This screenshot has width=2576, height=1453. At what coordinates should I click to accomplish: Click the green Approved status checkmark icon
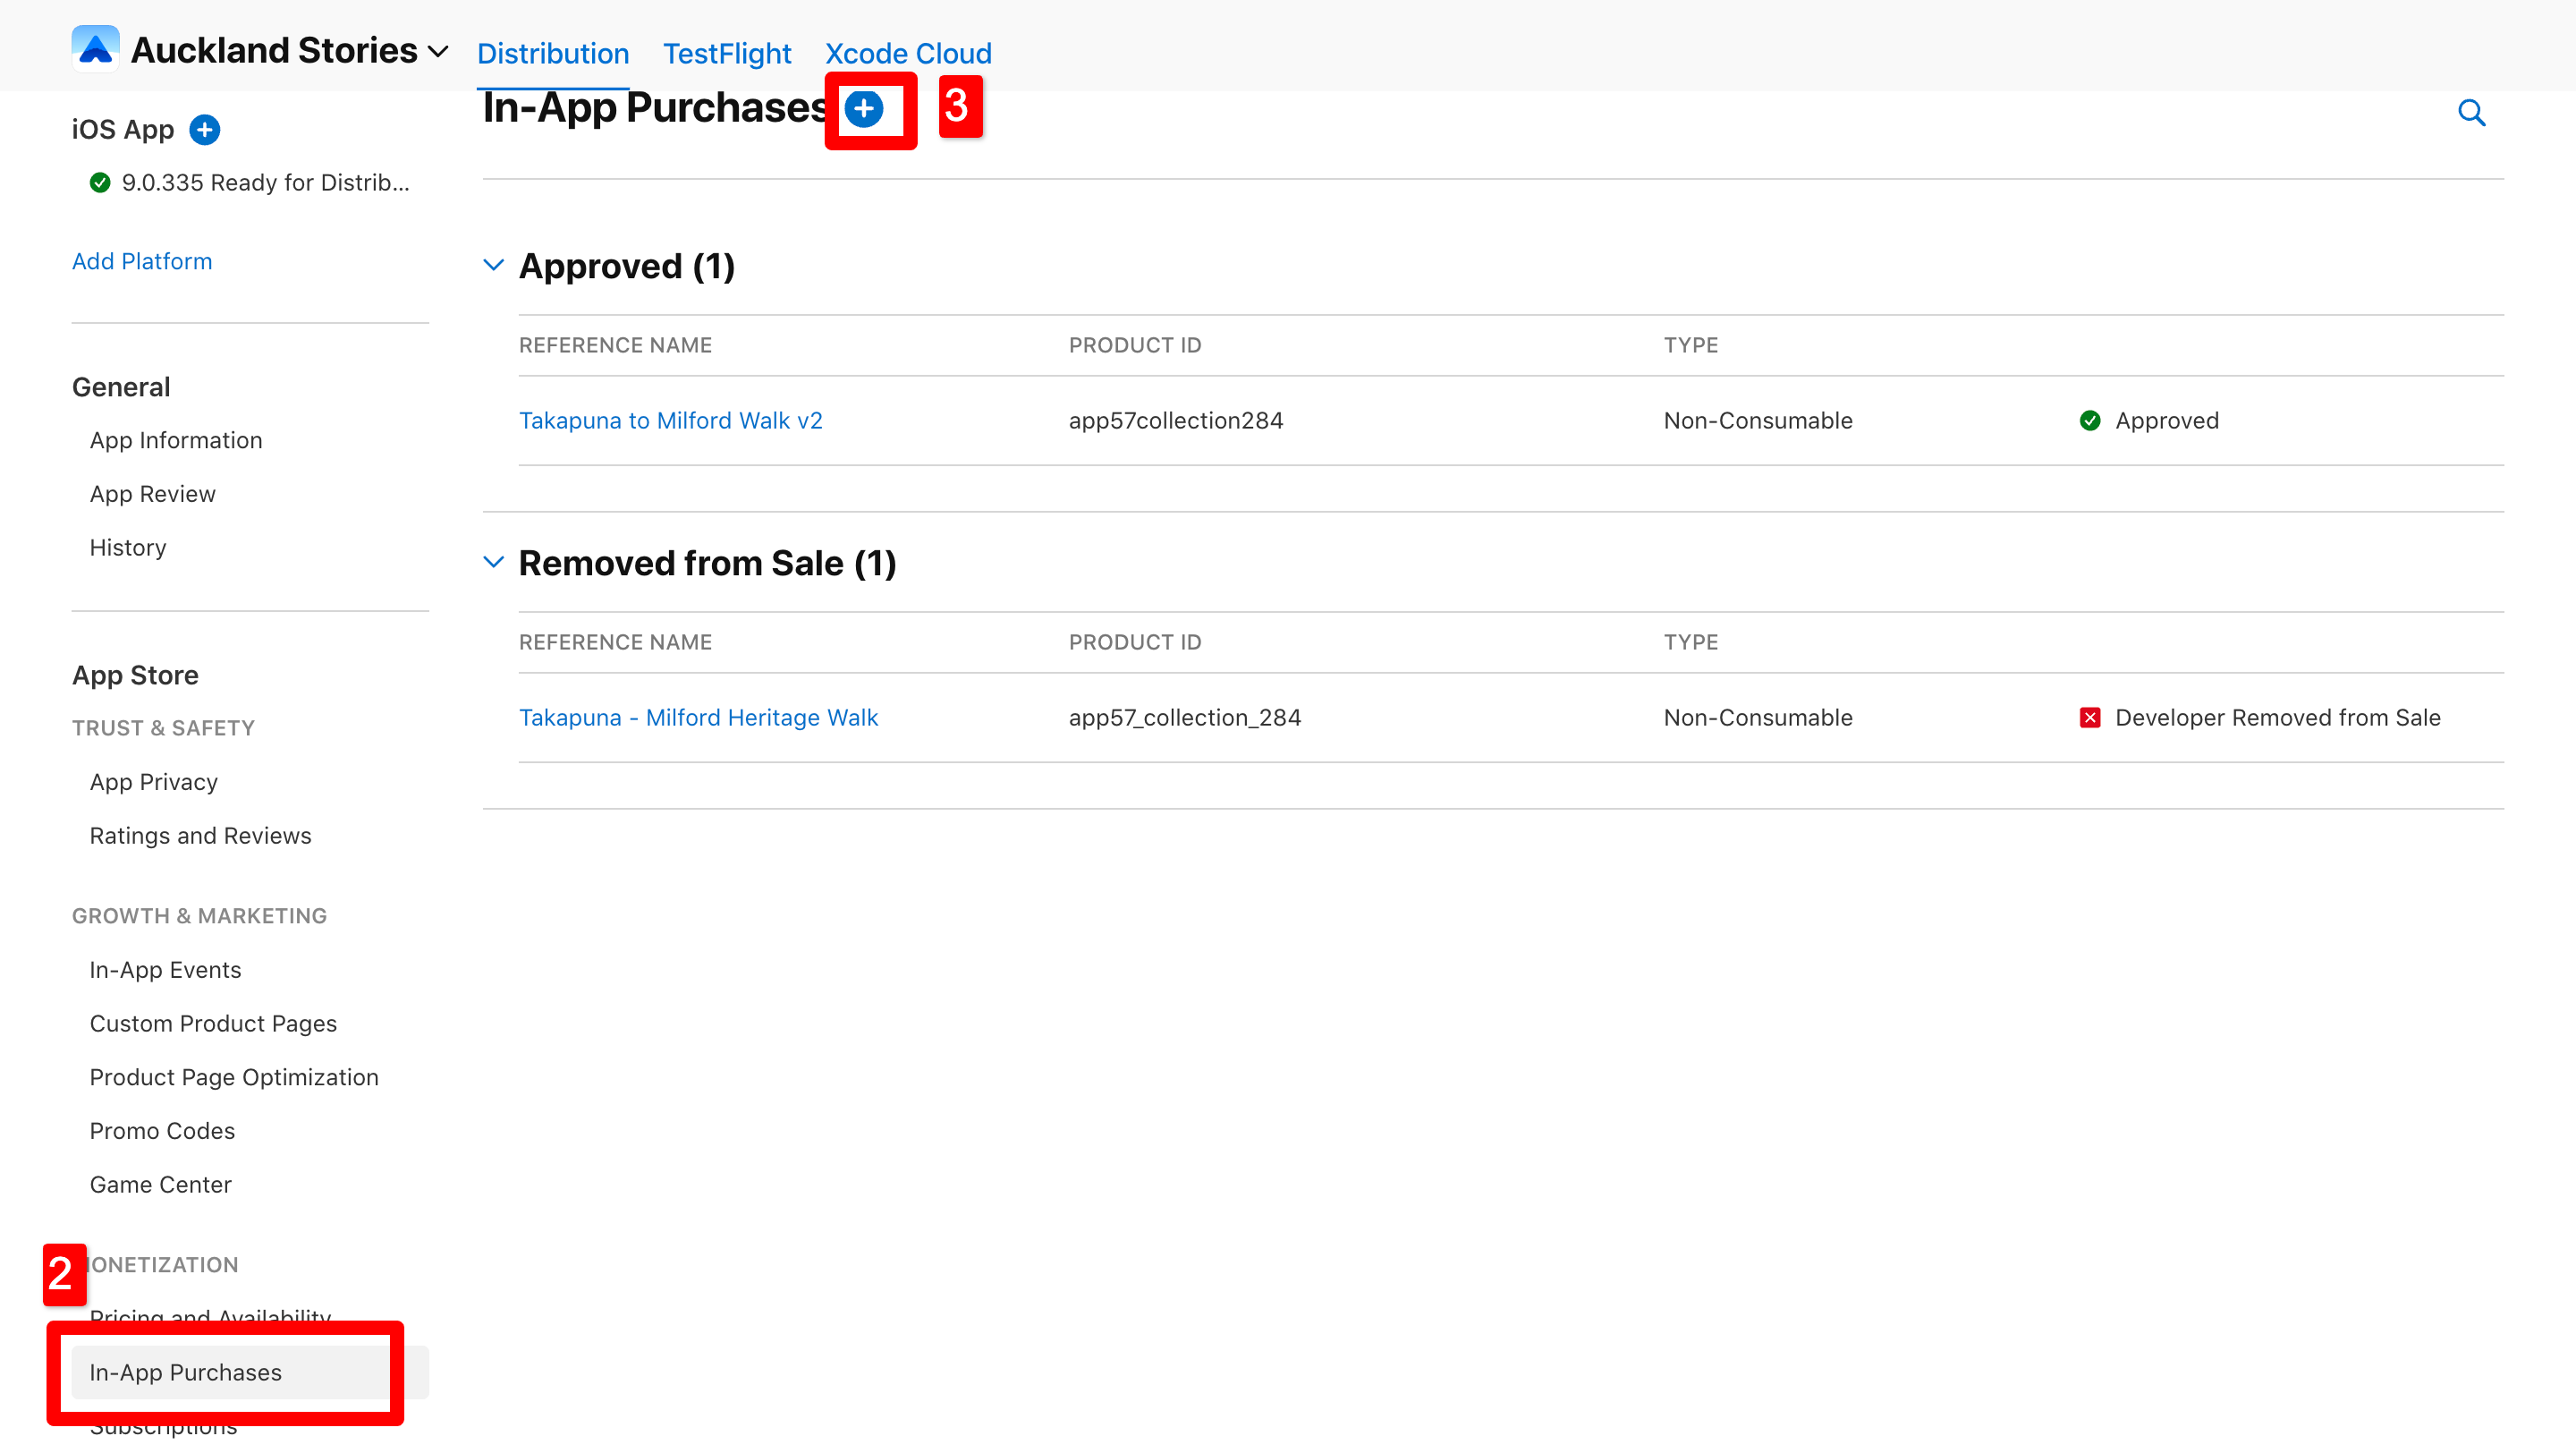point(2089,421)
